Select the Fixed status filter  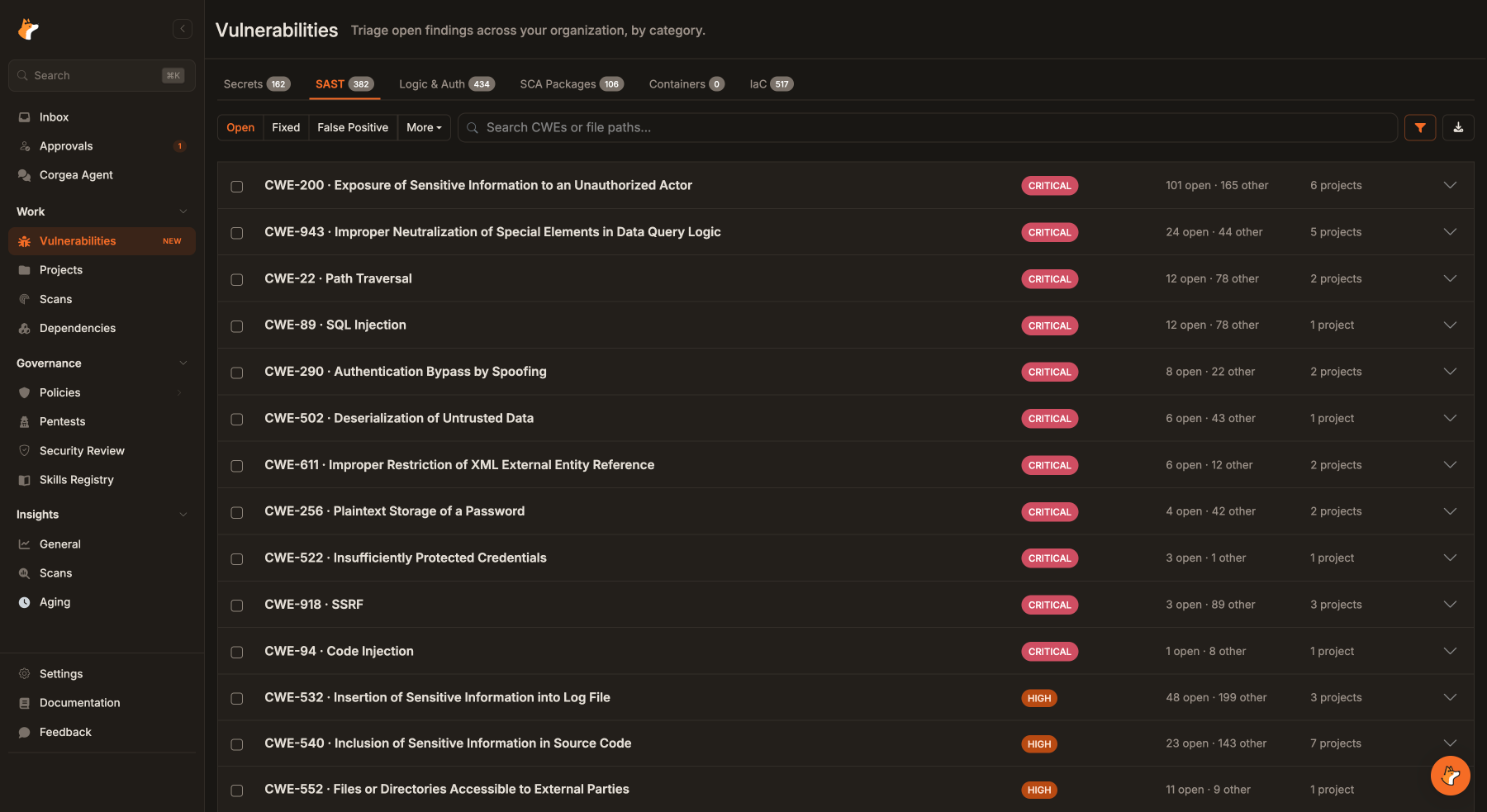click(x=286, y=127)
